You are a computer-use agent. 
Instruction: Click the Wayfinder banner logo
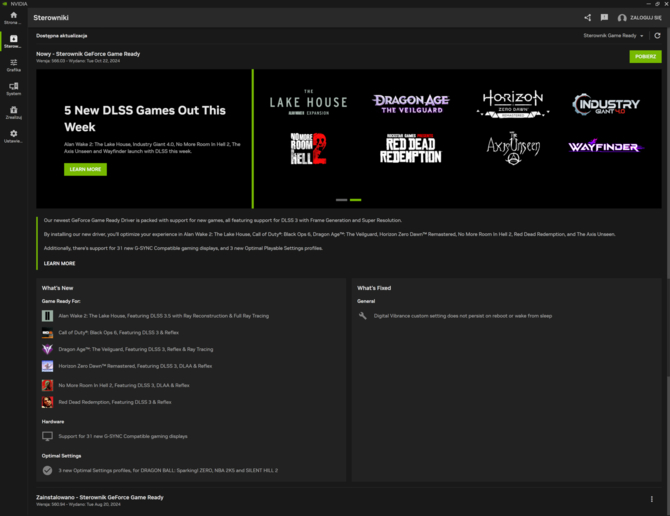pos(606,146)
